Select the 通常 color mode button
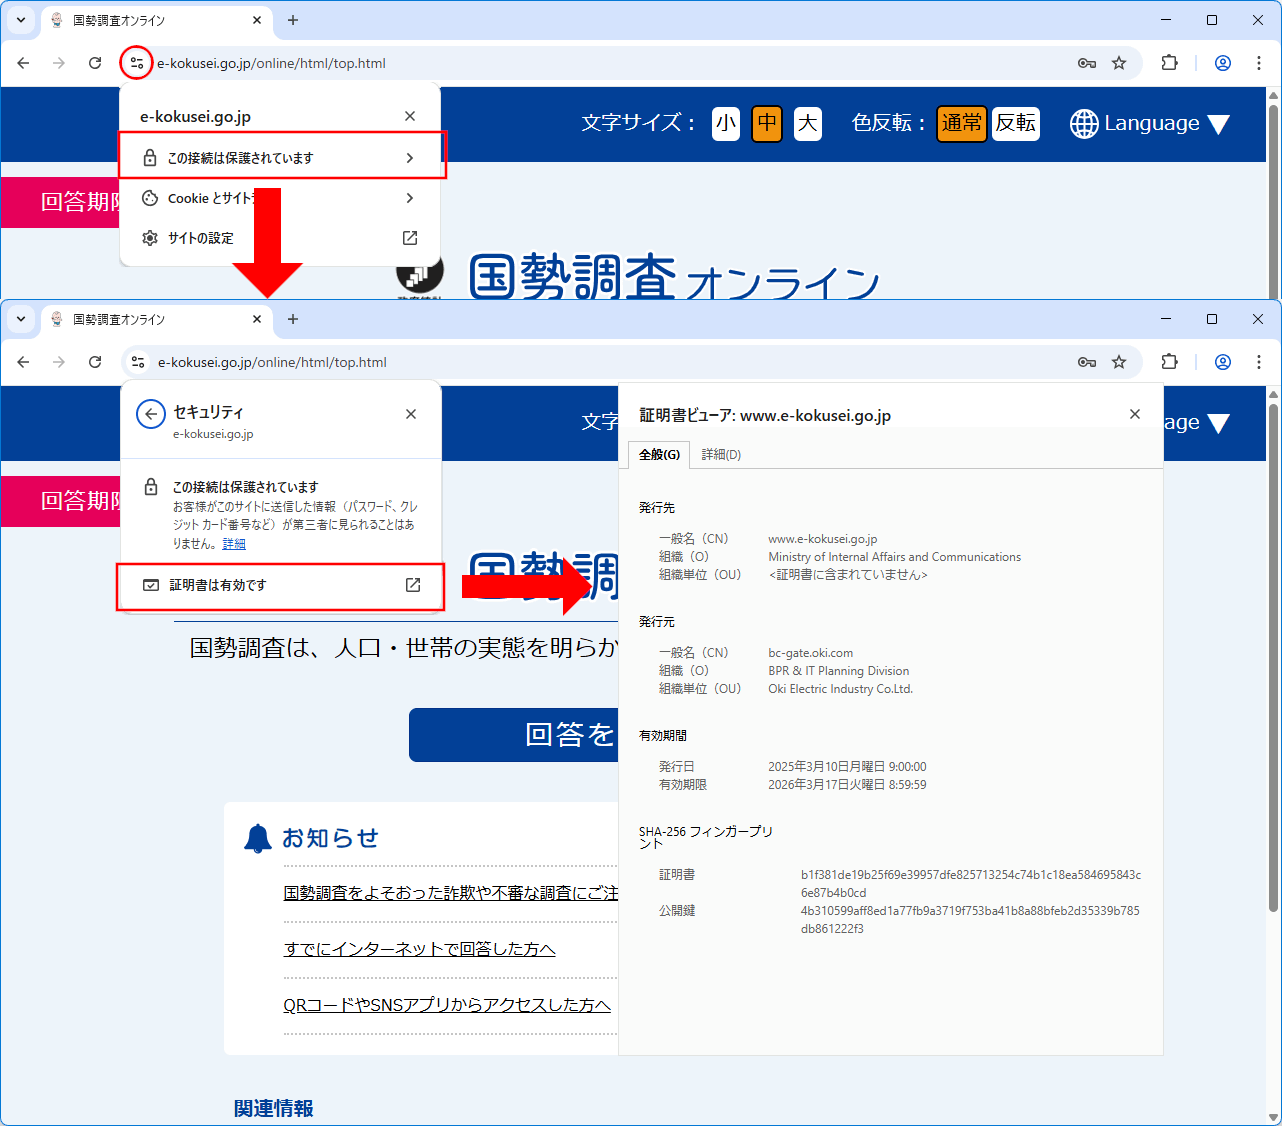The width and height of the screenshot is (1282, 1126). 961,124
